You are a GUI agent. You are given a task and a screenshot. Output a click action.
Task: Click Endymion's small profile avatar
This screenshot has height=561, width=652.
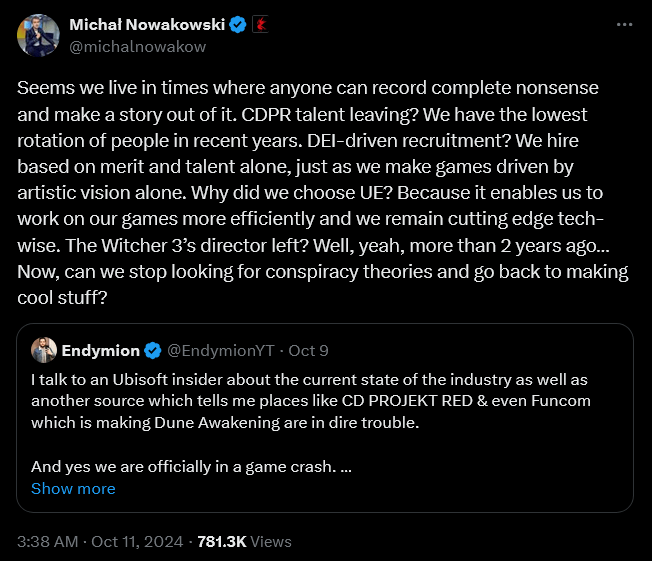pyautogui.click(x=43, y=350)
